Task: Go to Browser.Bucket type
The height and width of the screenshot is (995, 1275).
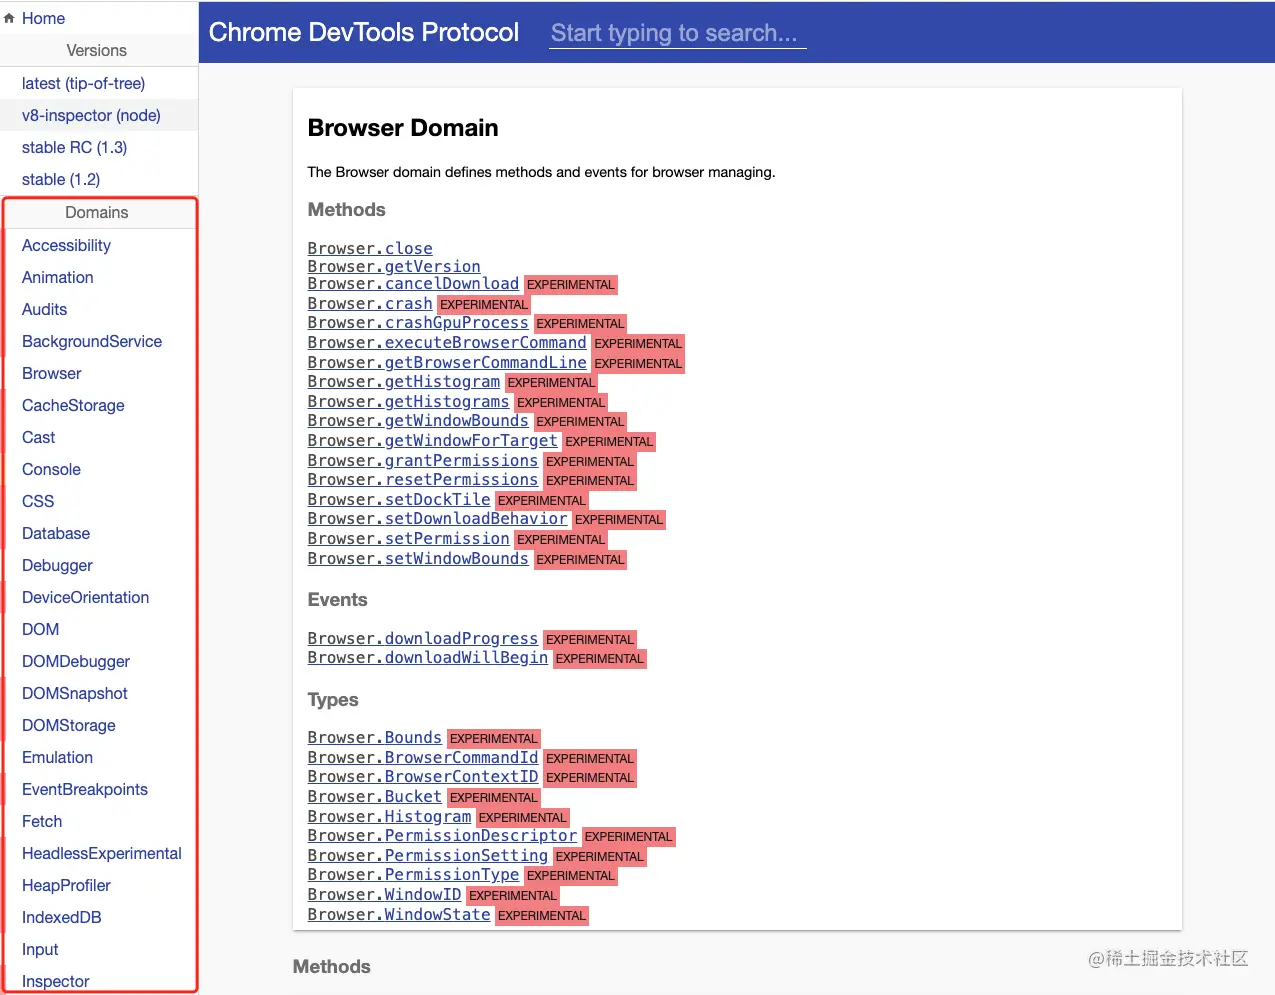Action: pyautogui.click(x=375, y=796)
